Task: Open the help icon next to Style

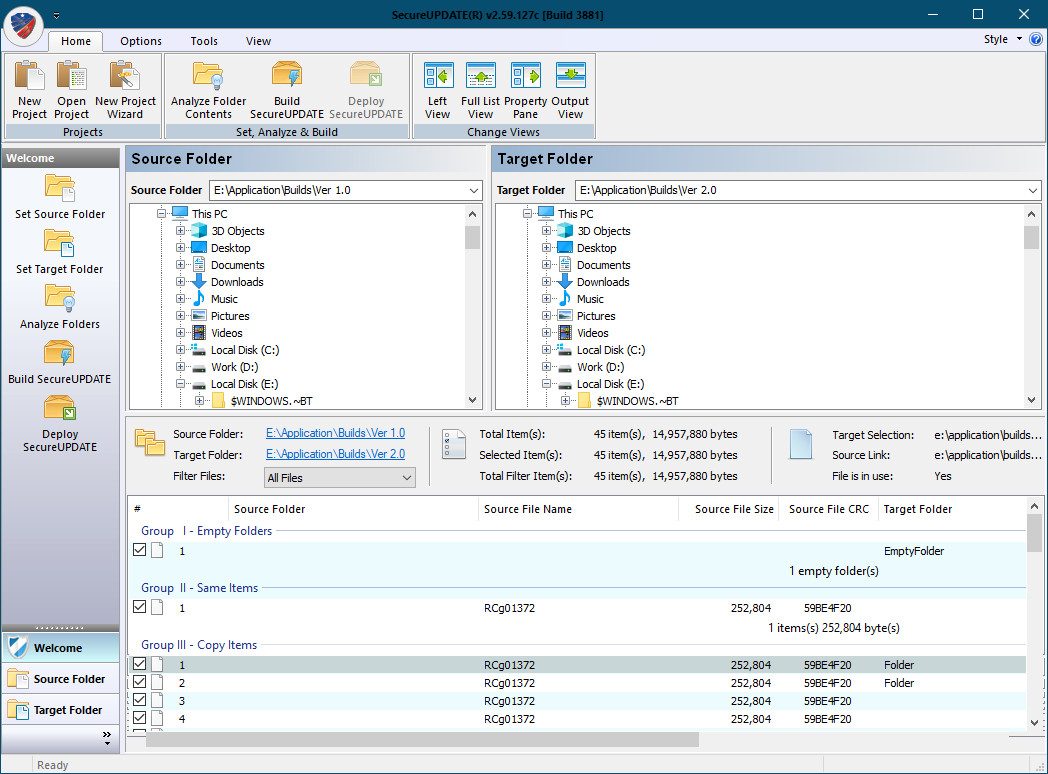Action: click(x=1035, y=39)
